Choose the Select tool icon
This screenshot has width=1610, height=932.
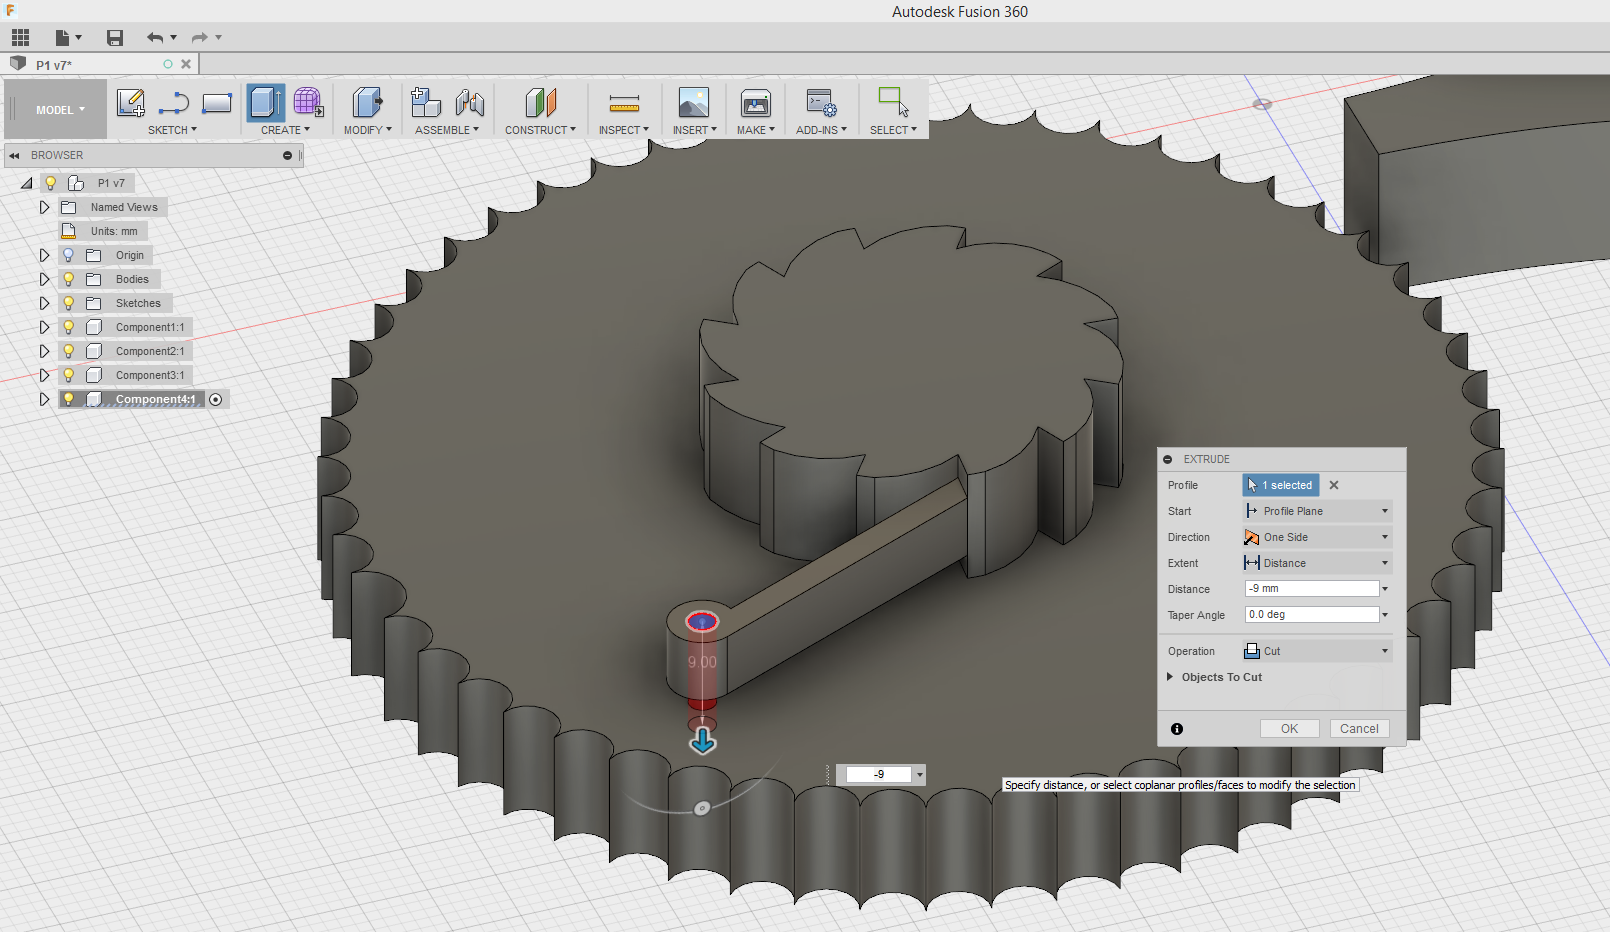click(893, 102)
